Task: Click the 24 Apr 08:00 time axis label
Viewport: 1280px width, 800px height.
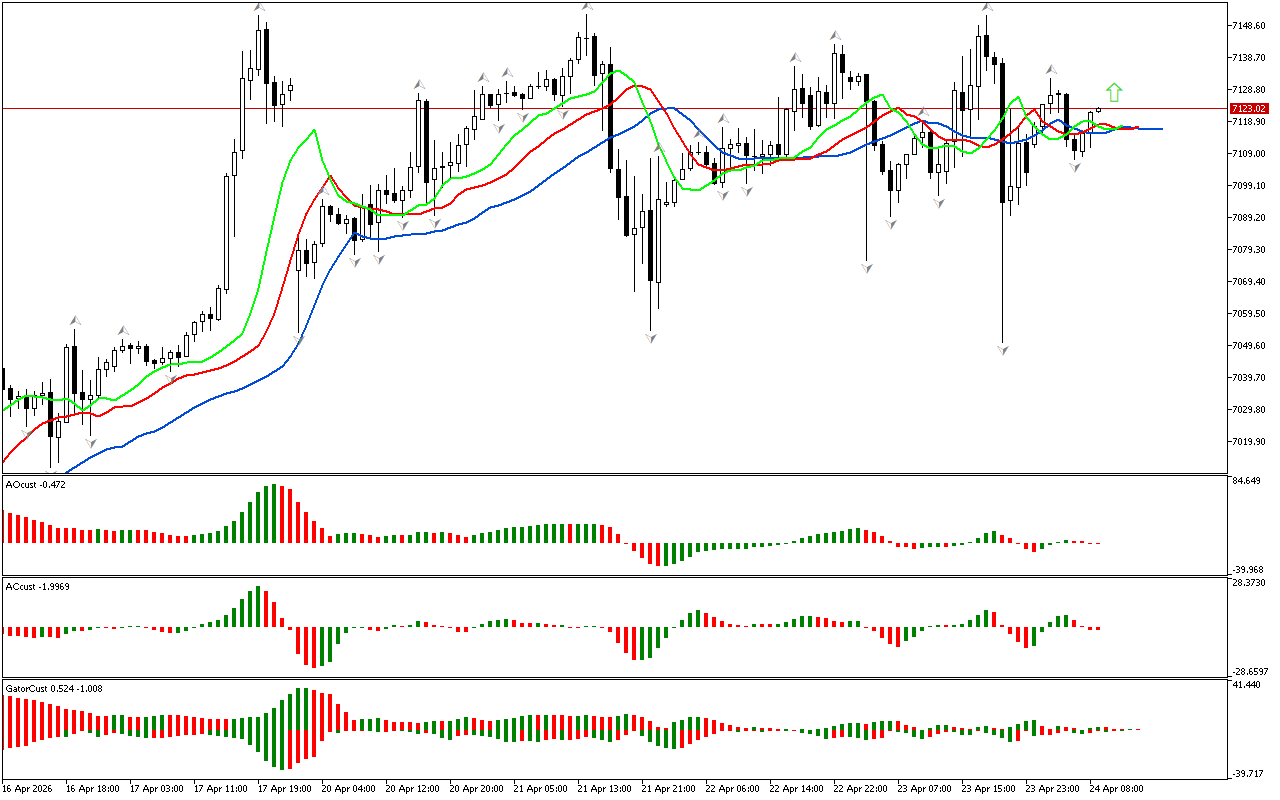Action: pos(1116,788)
